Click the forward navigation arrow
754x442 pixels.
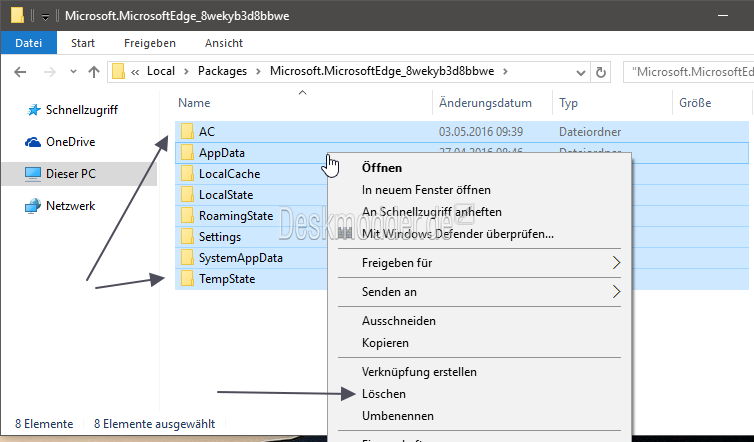pos(50,72)
